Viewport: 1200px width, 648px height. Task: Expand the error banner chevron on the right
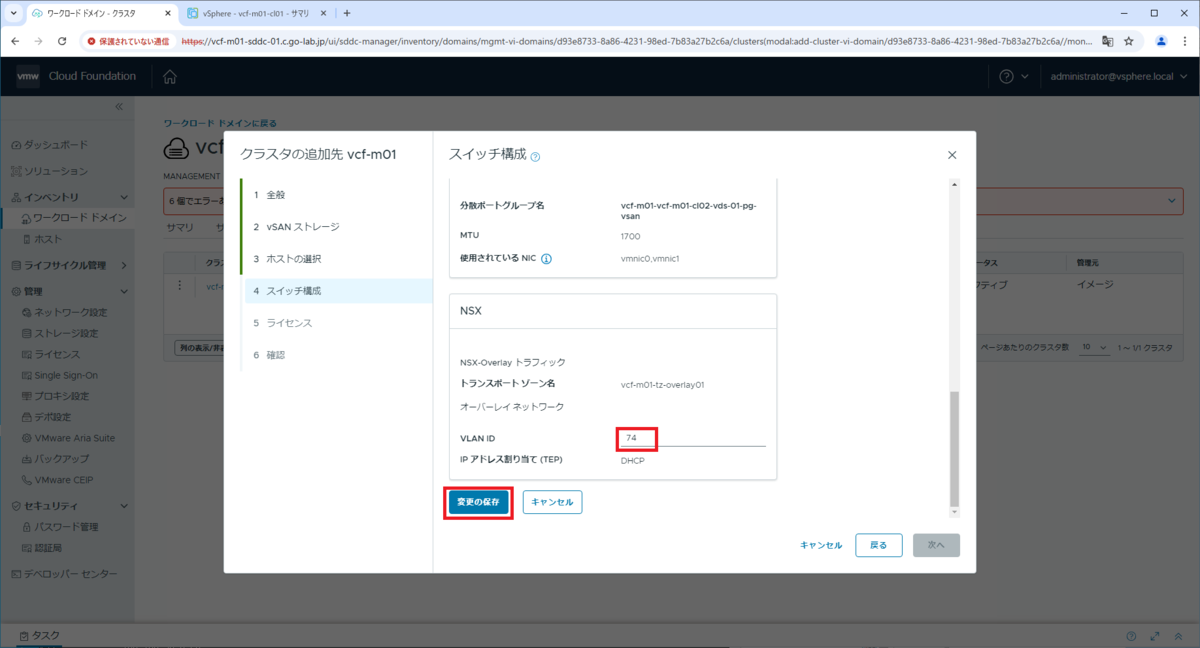(x=1173, y=201)
